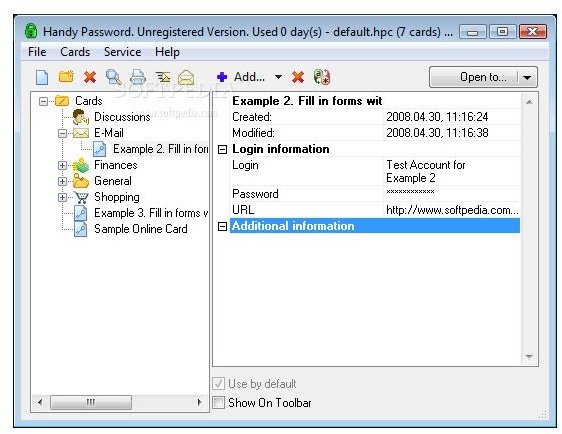Select the Sample Online Card item
The height and width of the screenshot is (434, 562).
140,229
